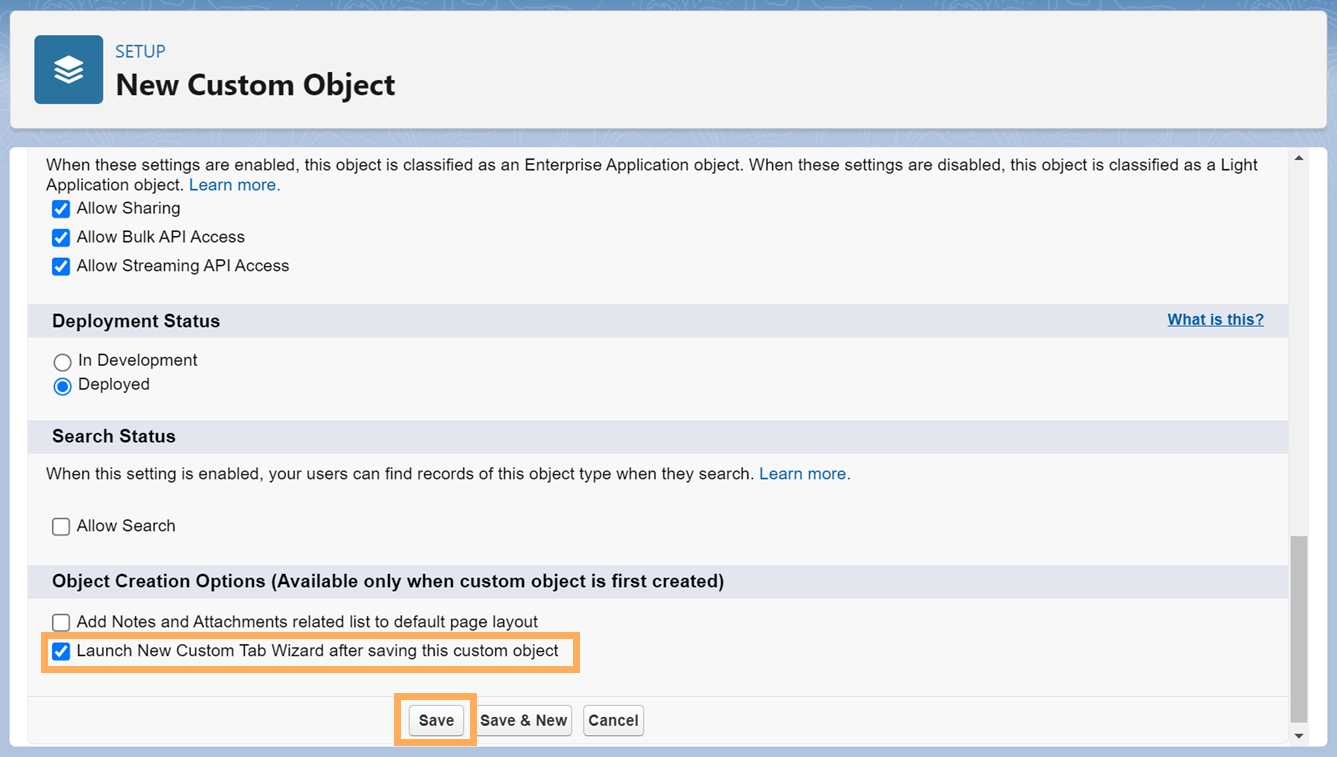Screen dimensions: 1337x757
Task: Select the In Development radio button
Action: point(62,362)
